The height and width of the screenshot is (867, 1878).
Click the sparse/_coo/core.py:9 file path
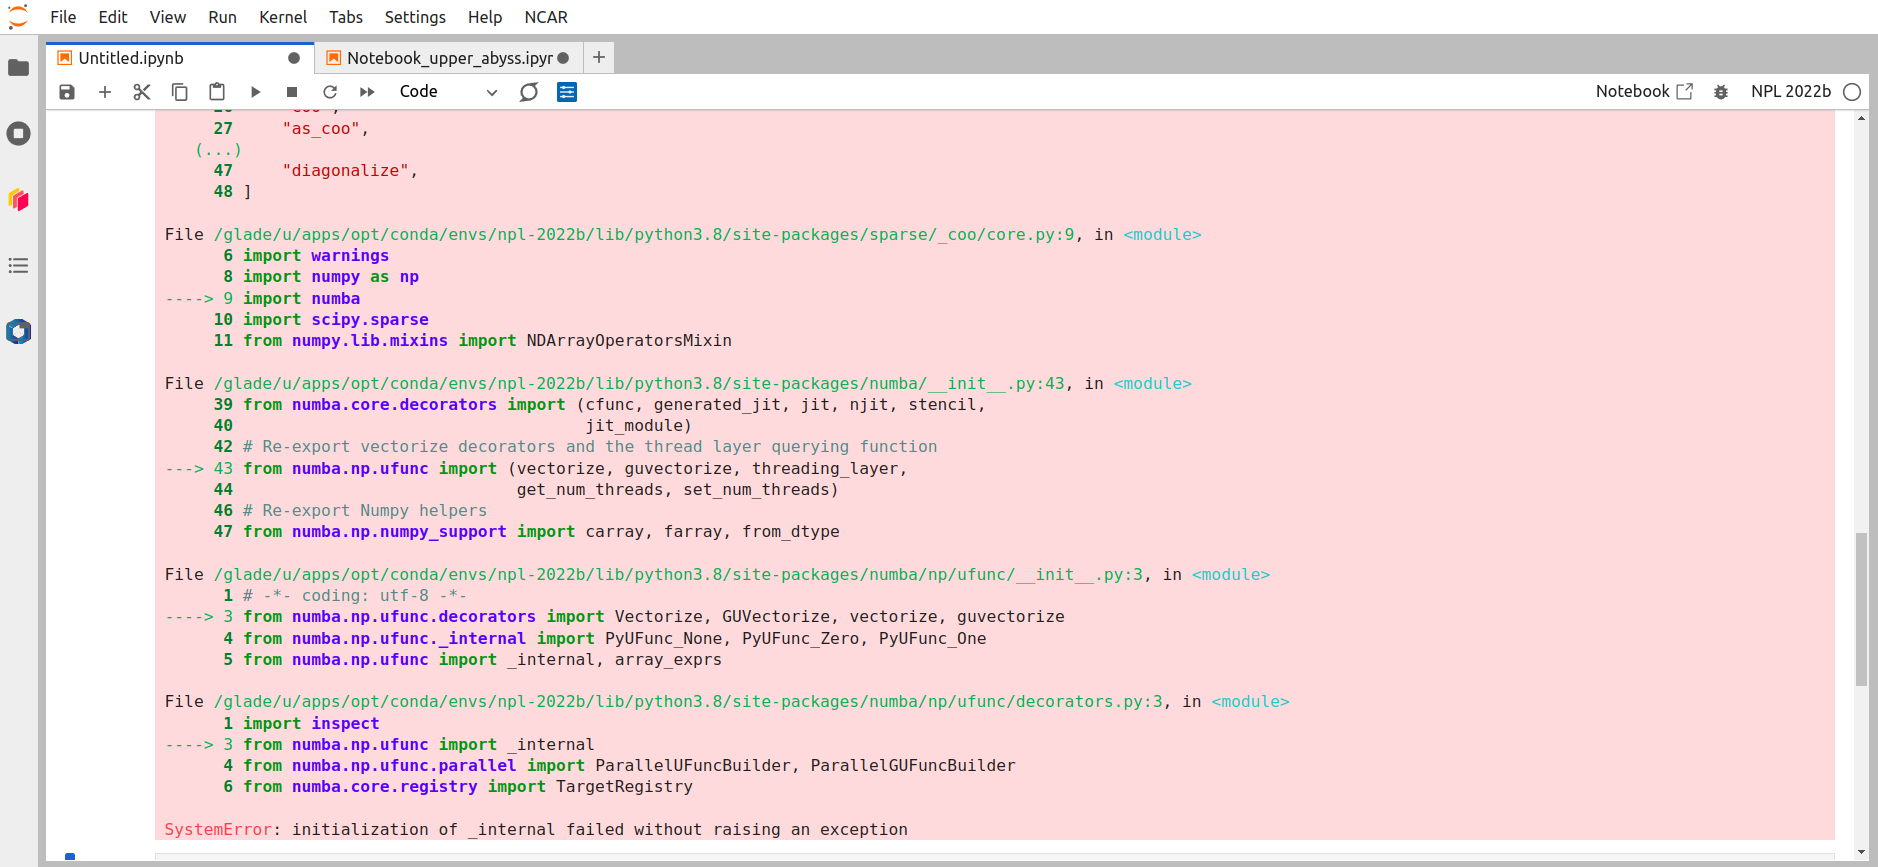pos(644,235)
